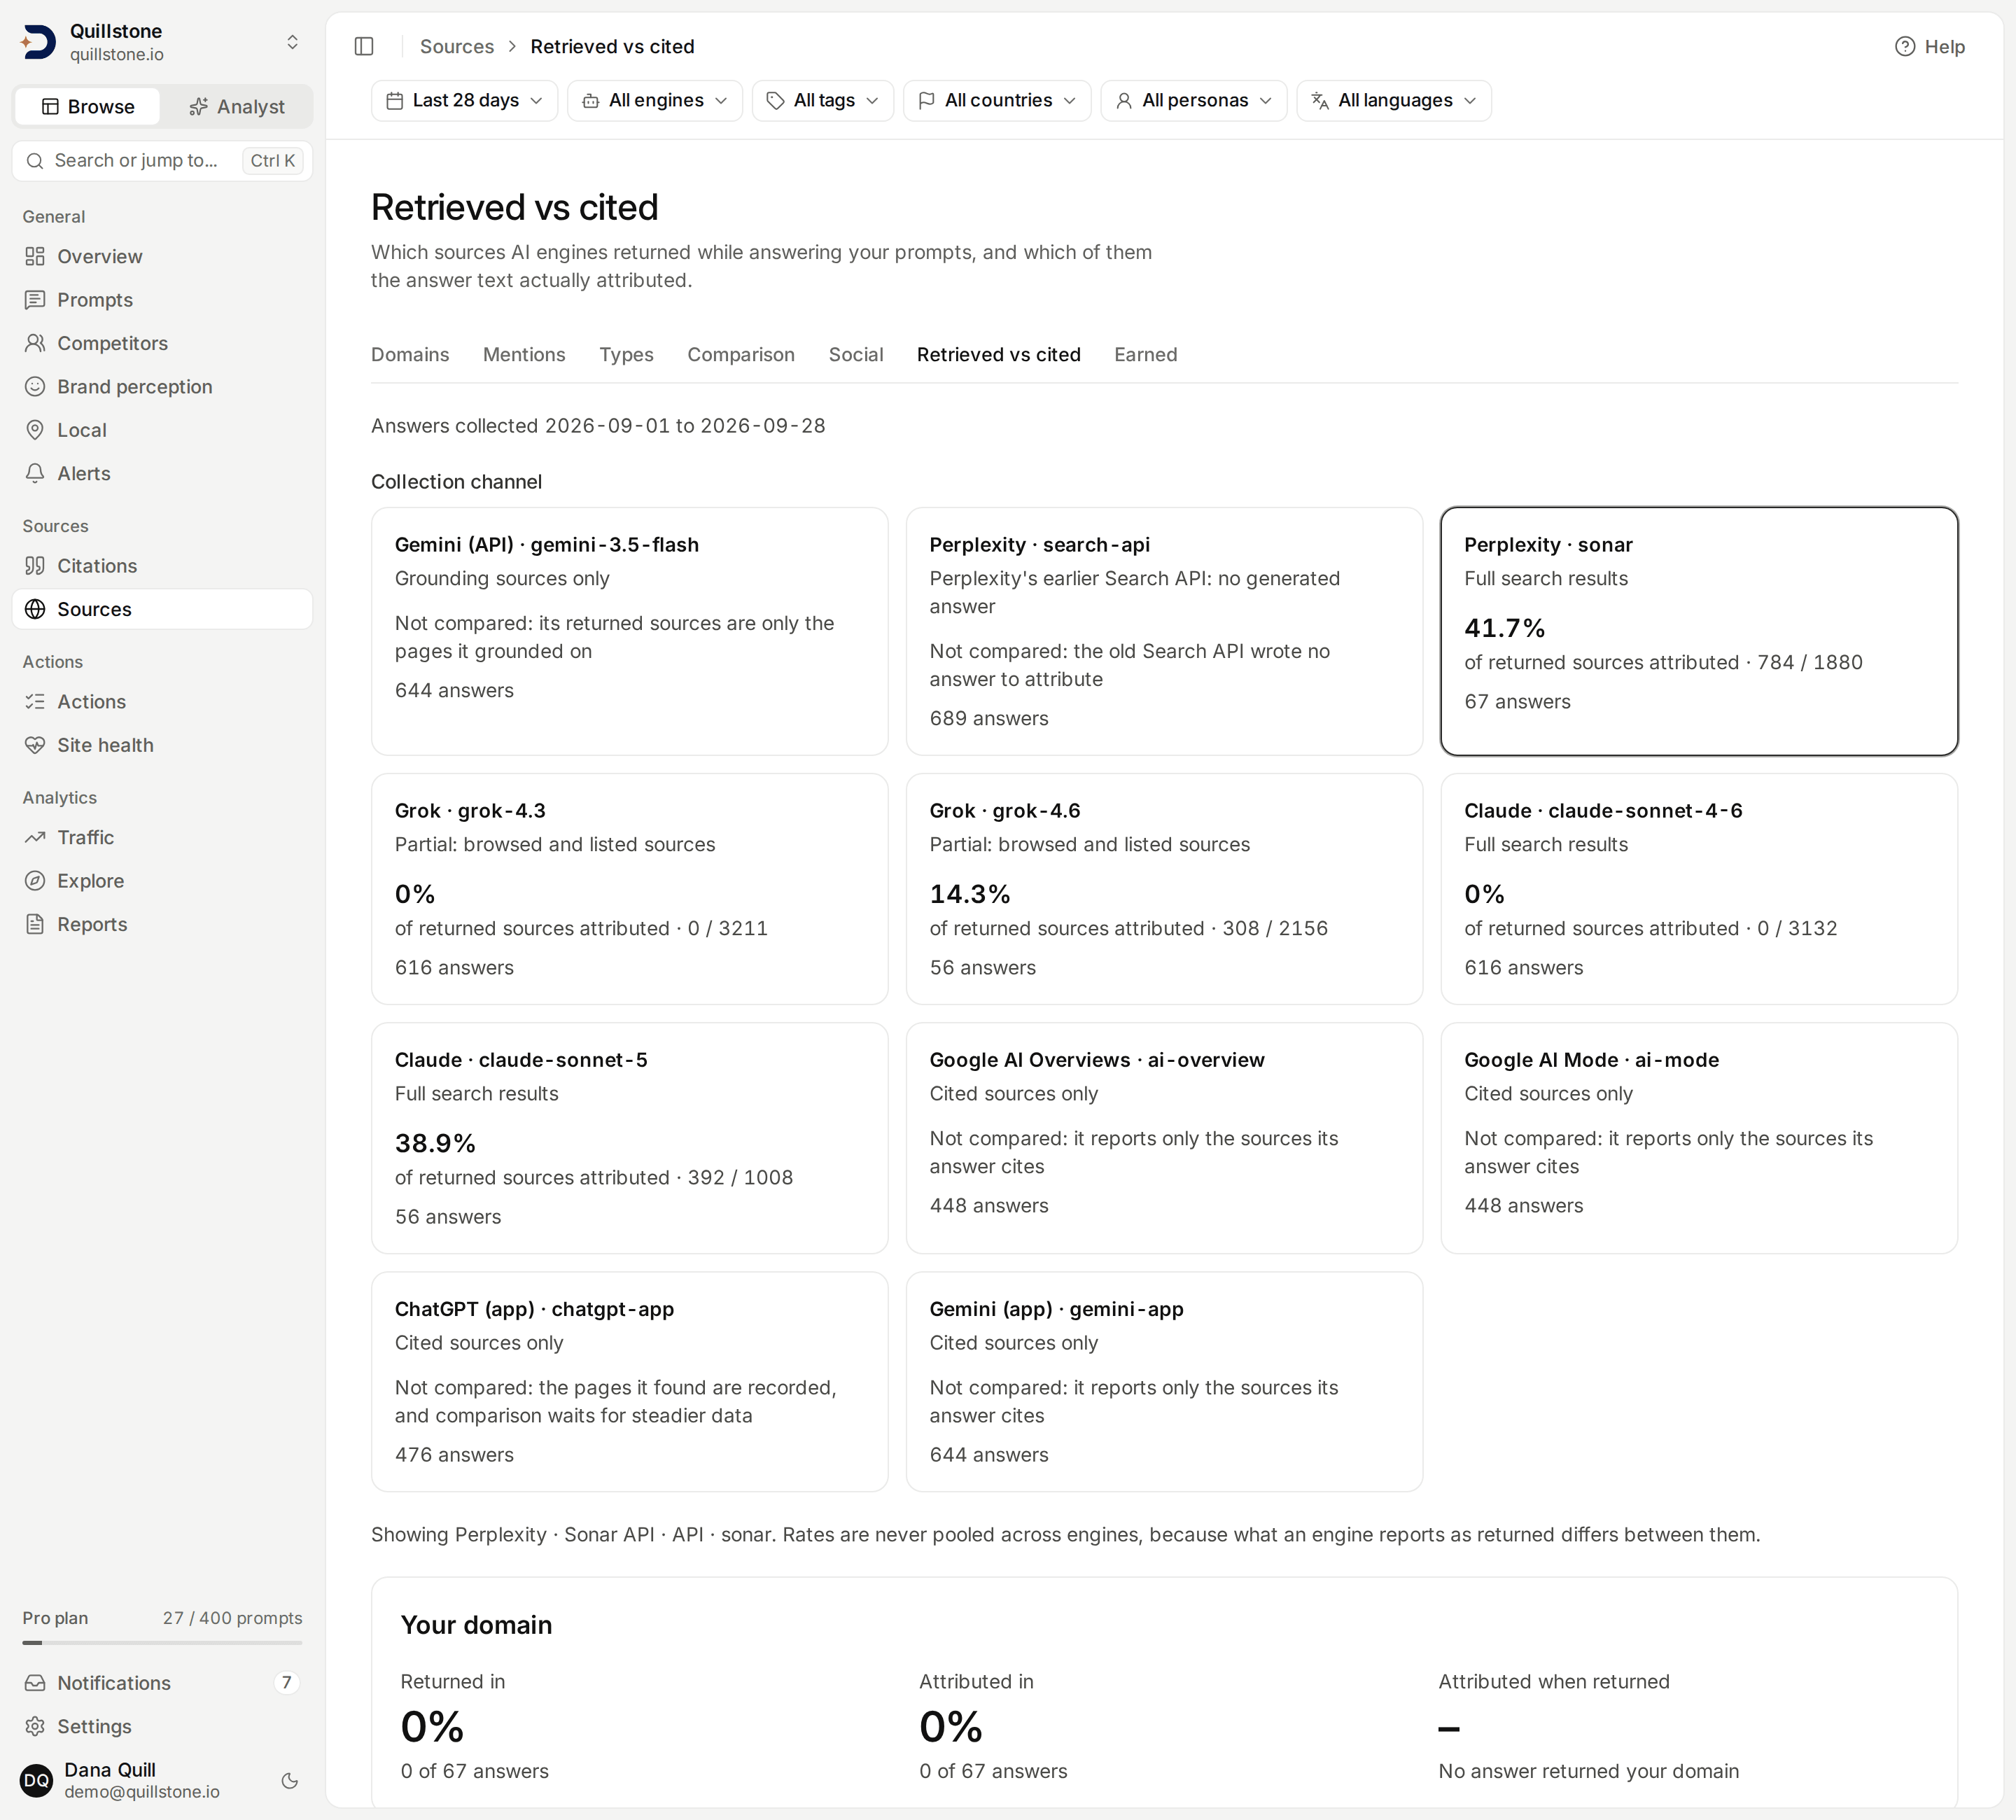Screen dimensions: 2016x1820
Task: Switch to the Mentions tab
Action: [524, 354]
